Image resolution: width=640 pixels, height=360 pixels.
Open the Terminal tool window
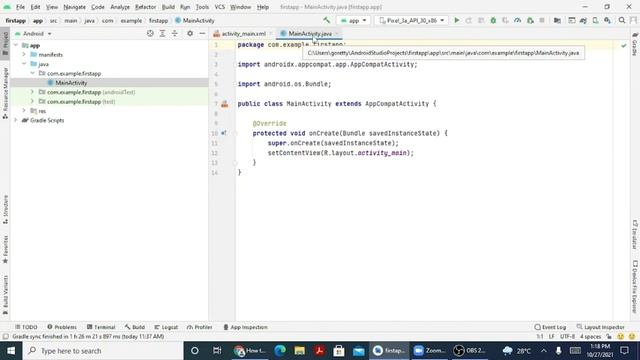tap(101, 327)
